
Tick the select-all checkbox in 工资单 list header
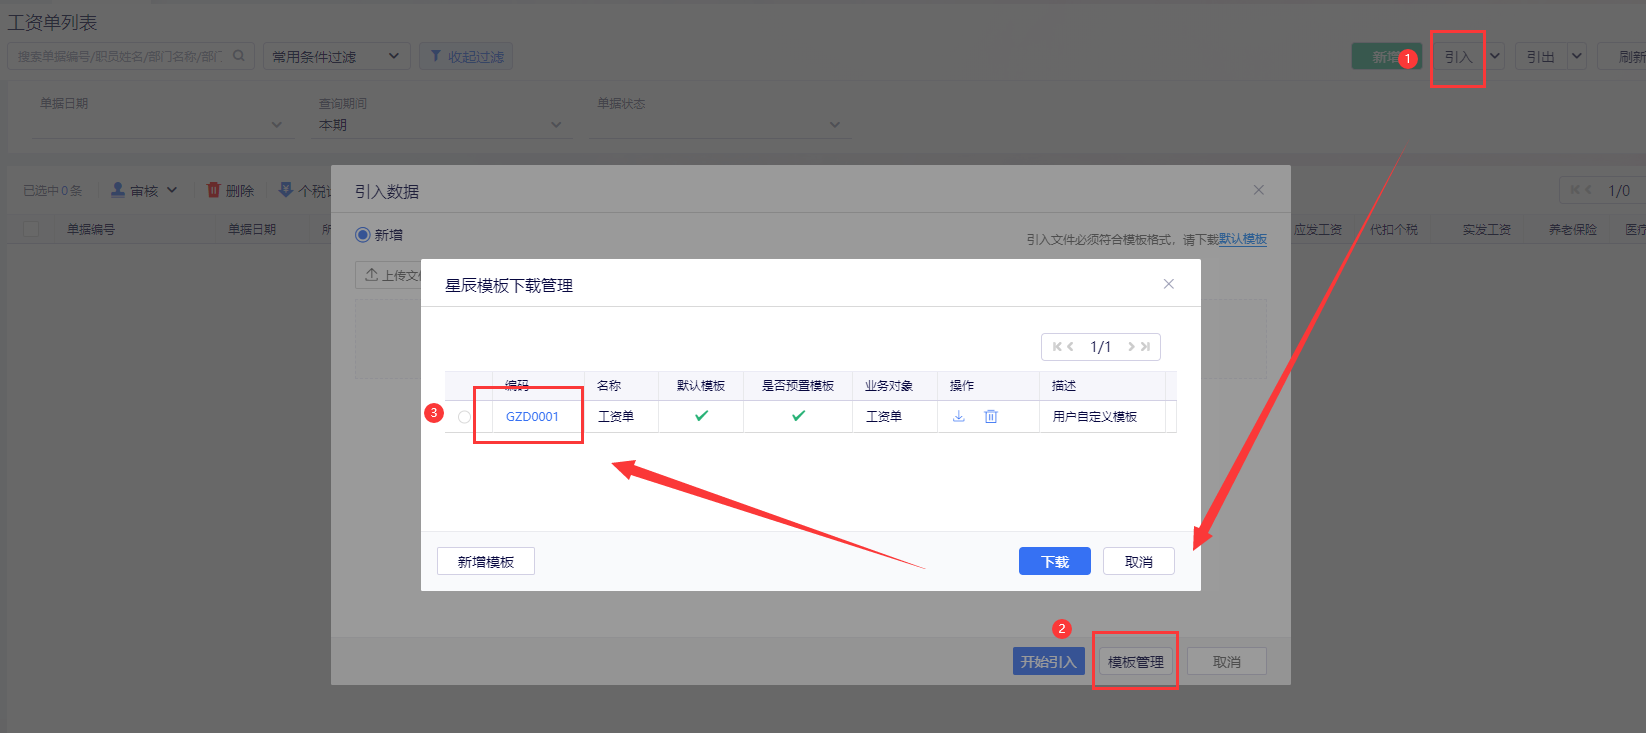coord(31,229)
